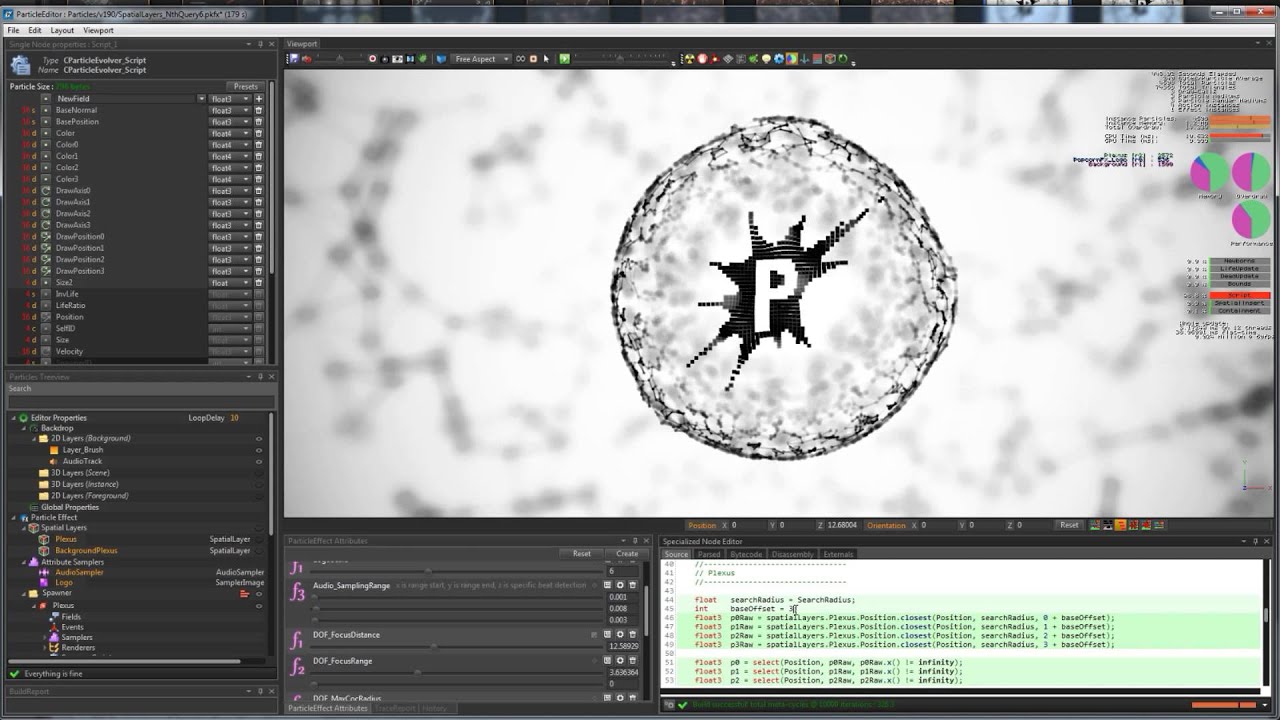Click the blue cube icon before Free Aspect
This screenshot has height=720, width=1280.
point(441,59)
